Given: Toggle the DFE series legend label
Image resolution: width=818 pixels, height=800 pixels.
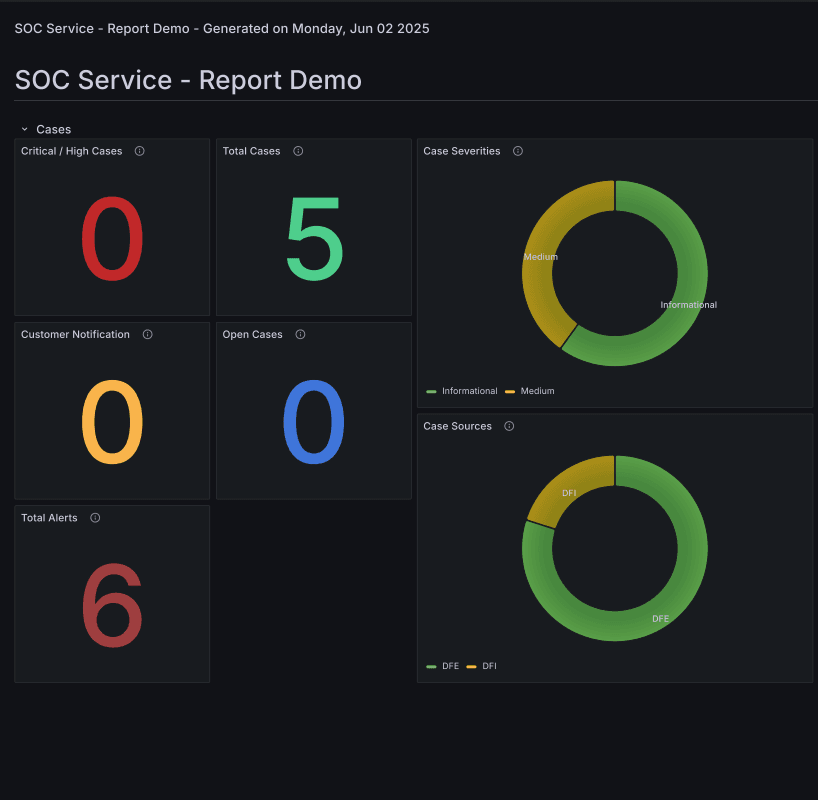Looking at the screenshot, I should click(x=450, y=666).
